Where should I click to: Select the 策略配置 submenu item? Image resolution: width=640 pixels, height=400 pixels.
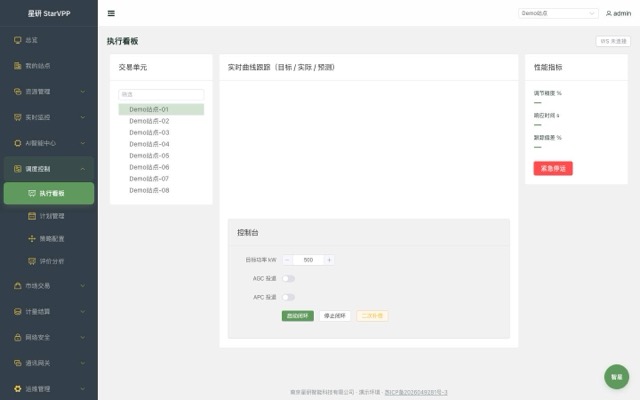[x=49, y=239]
